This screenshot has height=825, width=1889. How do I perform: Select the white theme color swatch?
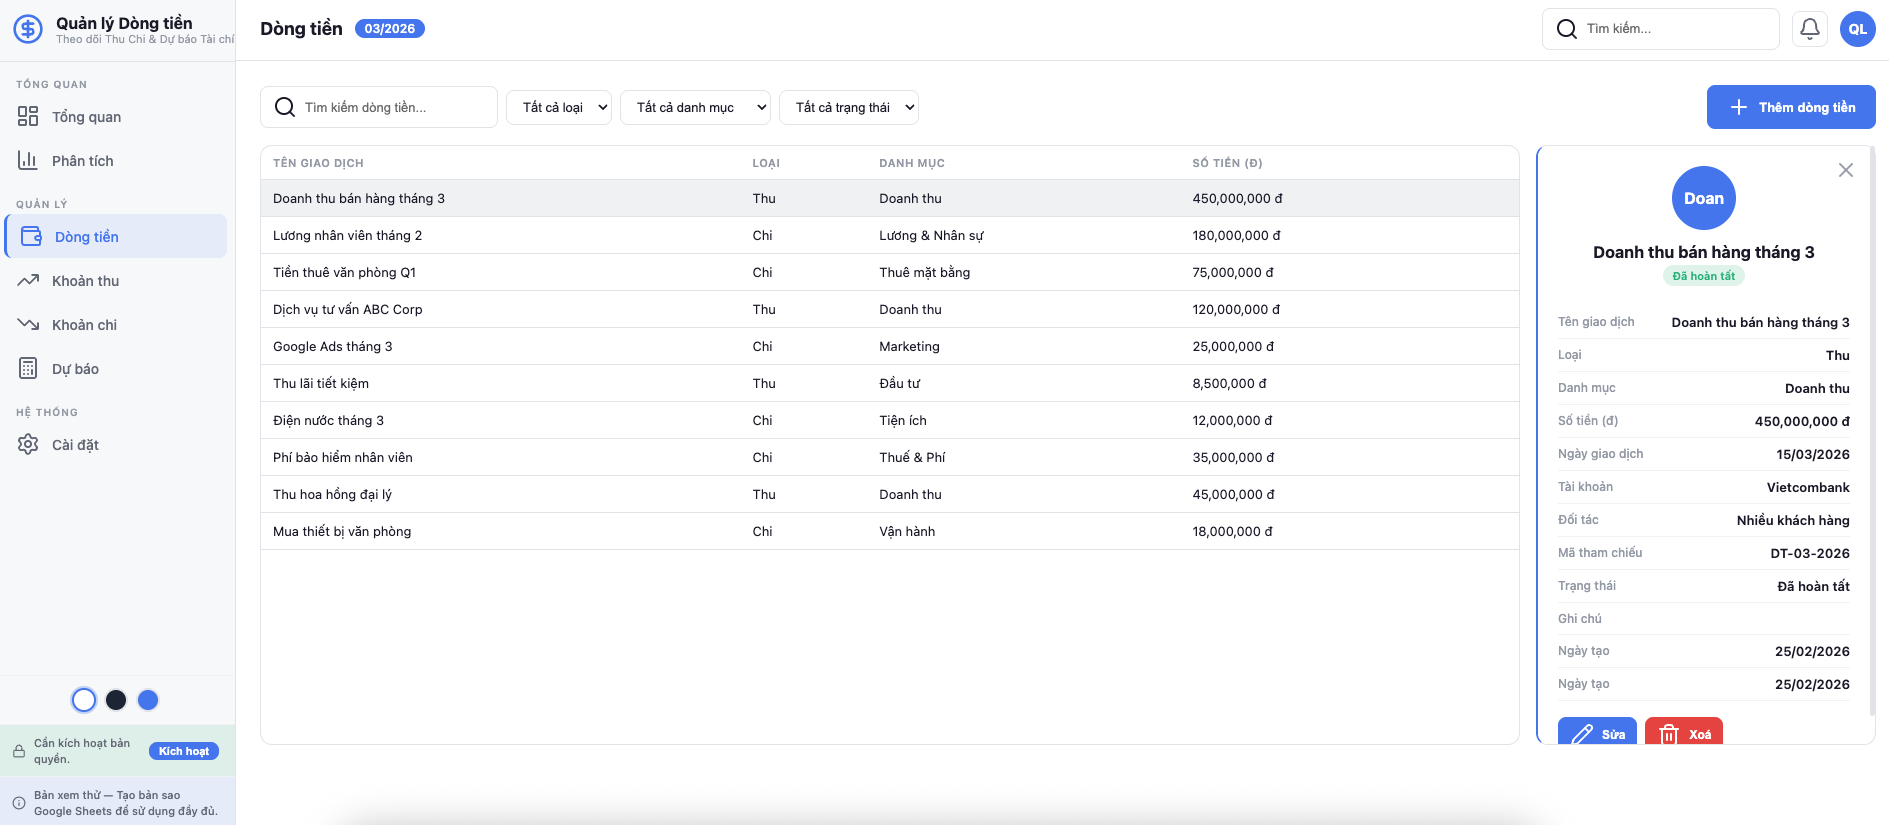pyautogui.click(x=84, y=700)
